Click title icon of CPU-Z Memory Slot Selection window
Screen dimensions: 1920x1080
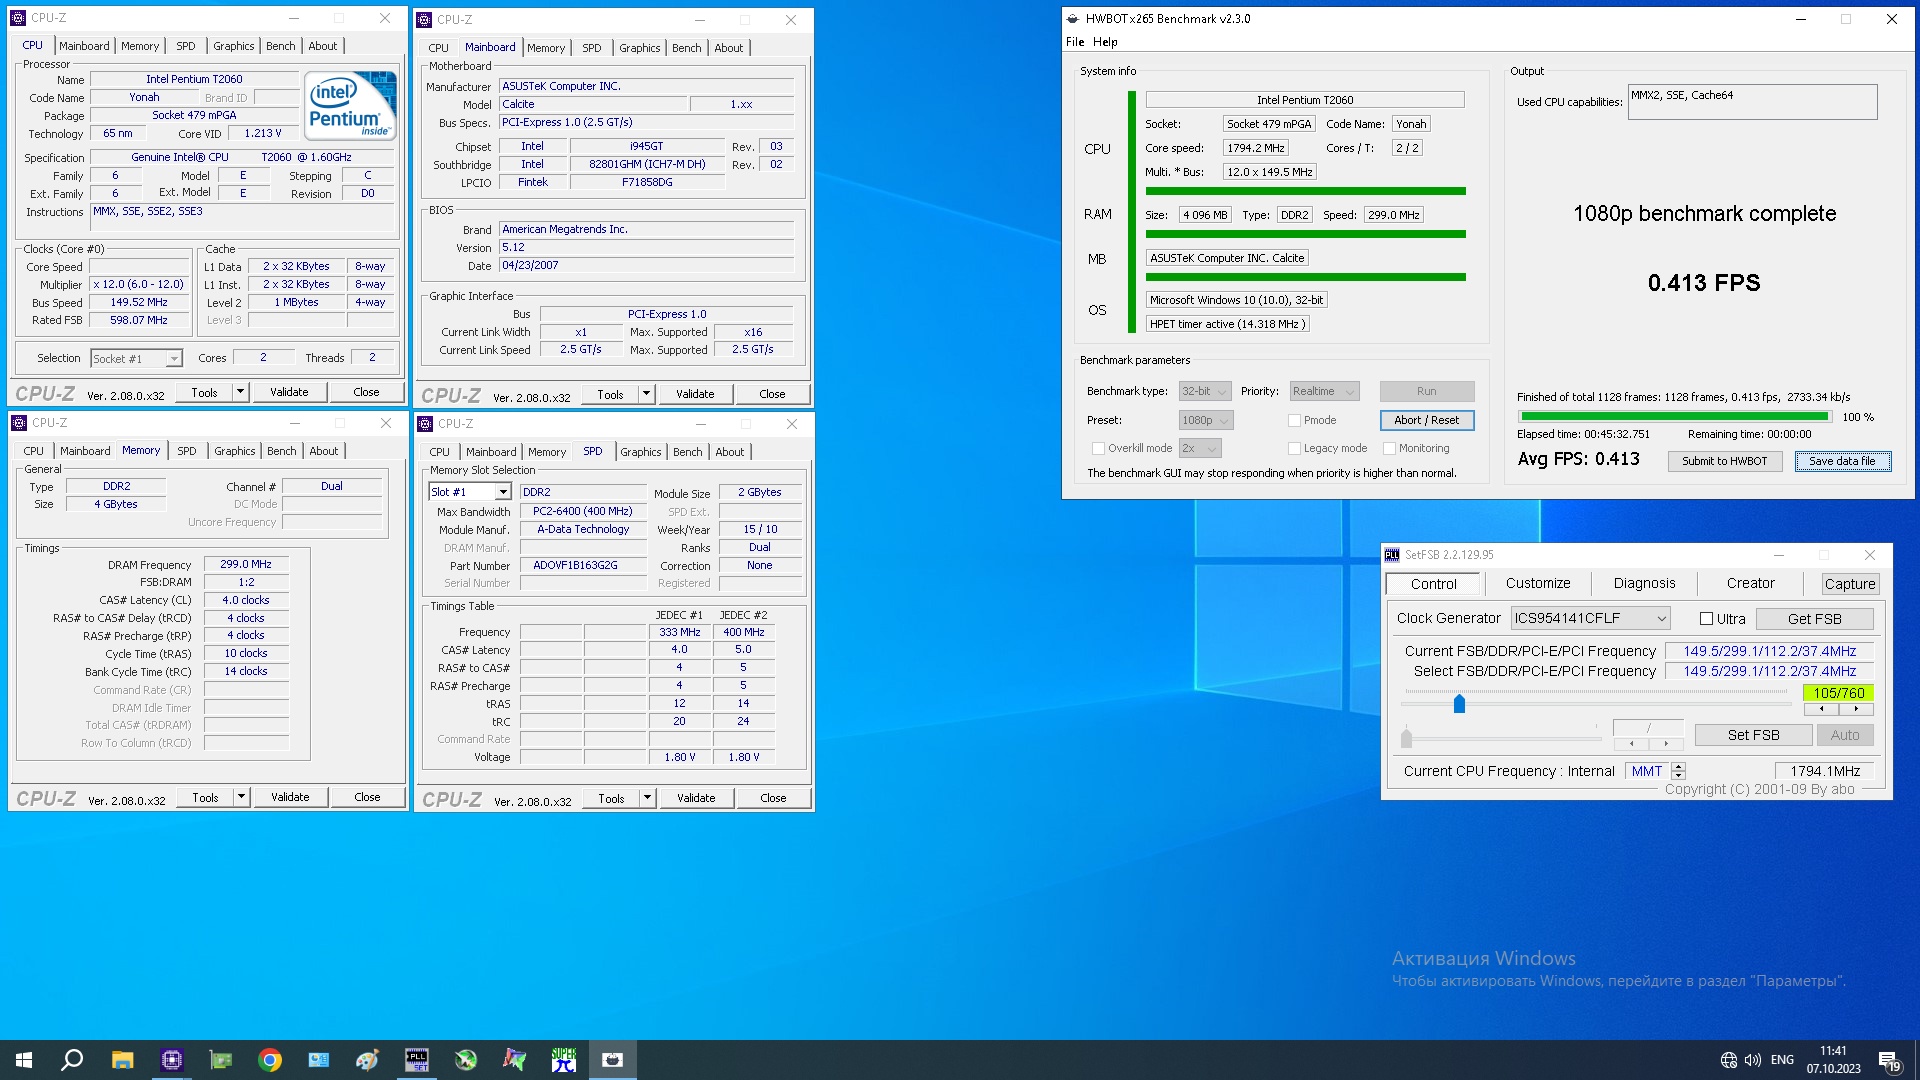tap(425, 424)
